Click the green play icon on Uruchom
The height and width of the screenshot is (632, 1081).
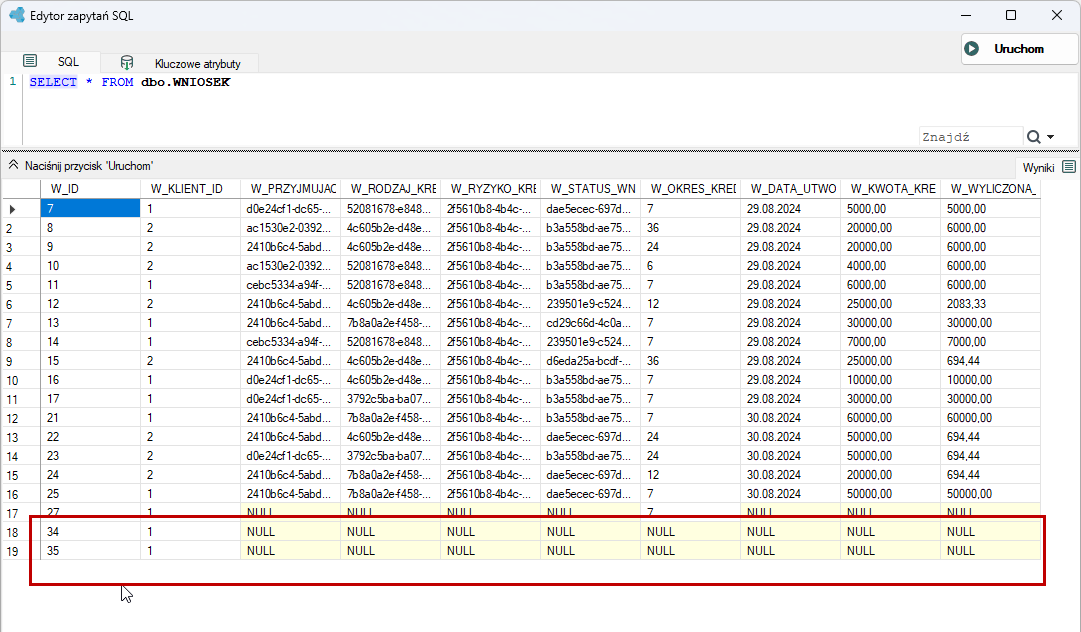pos(971,49)
